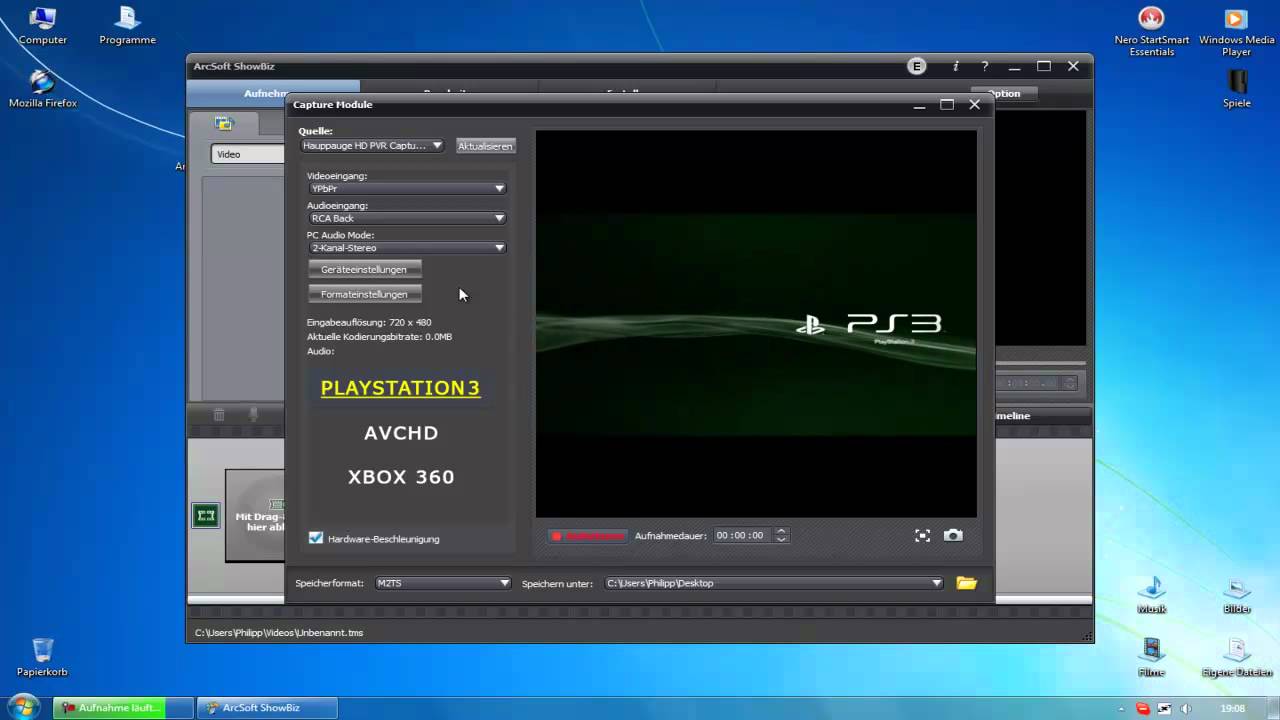The image size is (1280, 720).
Task: Open the Computer desktop icon
Action: click(x=43, y=26)
